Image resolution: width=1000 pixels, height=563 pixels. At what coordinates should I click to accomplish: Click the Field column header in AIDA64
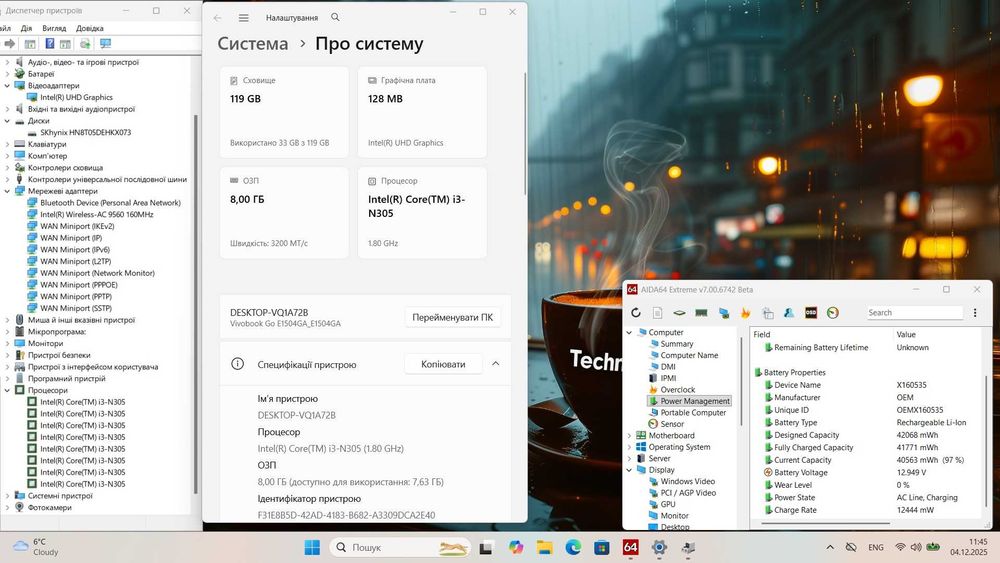[761, 334]
